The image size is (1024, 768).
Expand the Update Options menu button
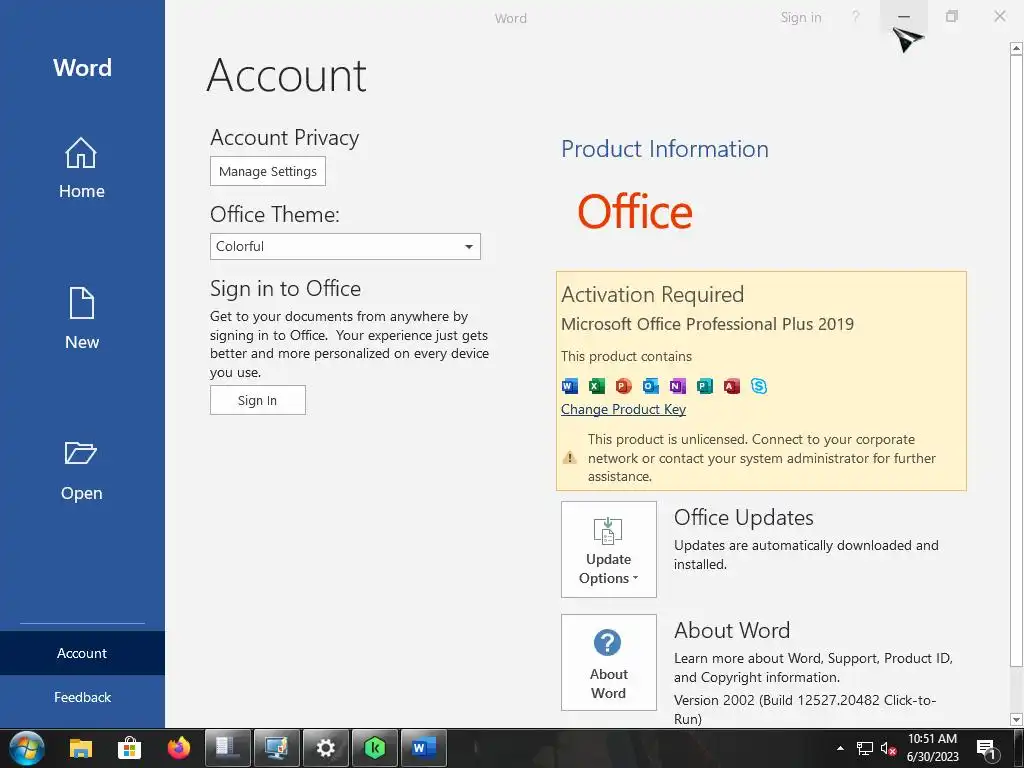[x=609, y=549]
